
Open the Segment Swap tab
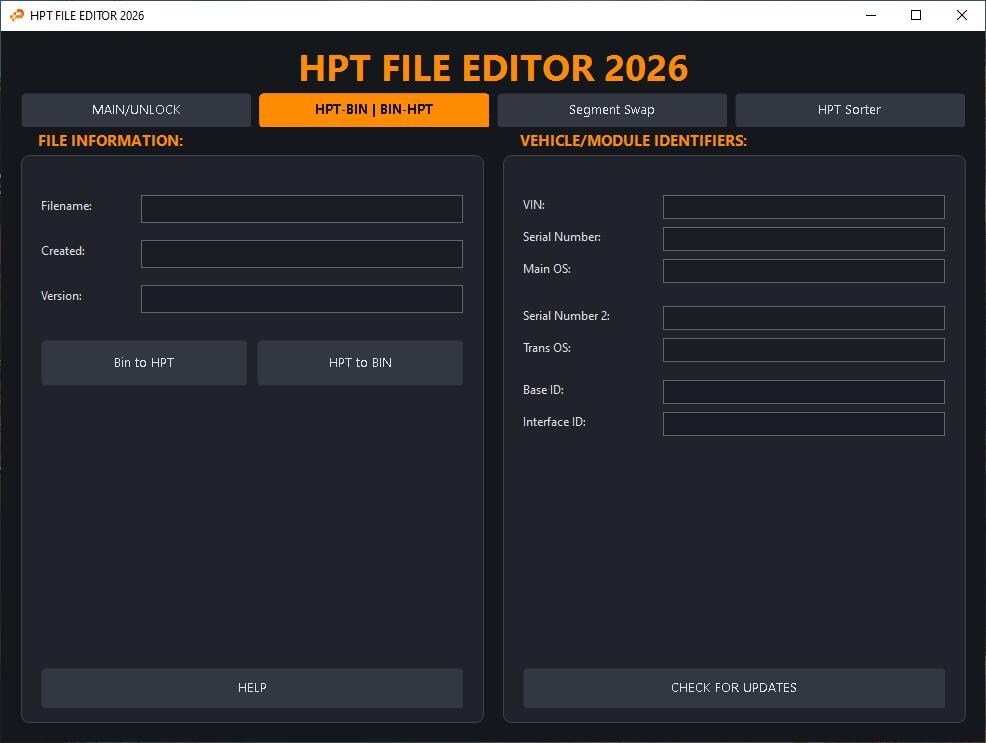point(612,110)
